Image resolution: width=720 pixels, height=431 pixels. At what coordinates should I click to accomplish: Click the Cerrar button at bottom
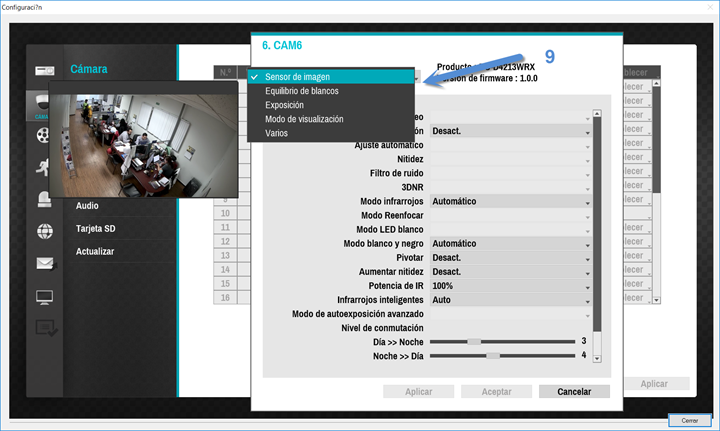(x=689, y=420)
